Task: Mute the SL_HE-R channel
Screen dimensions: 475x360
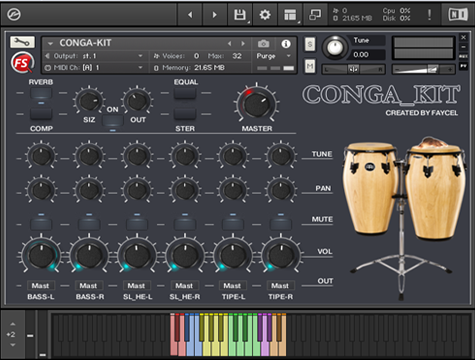Action: [185, 224]
